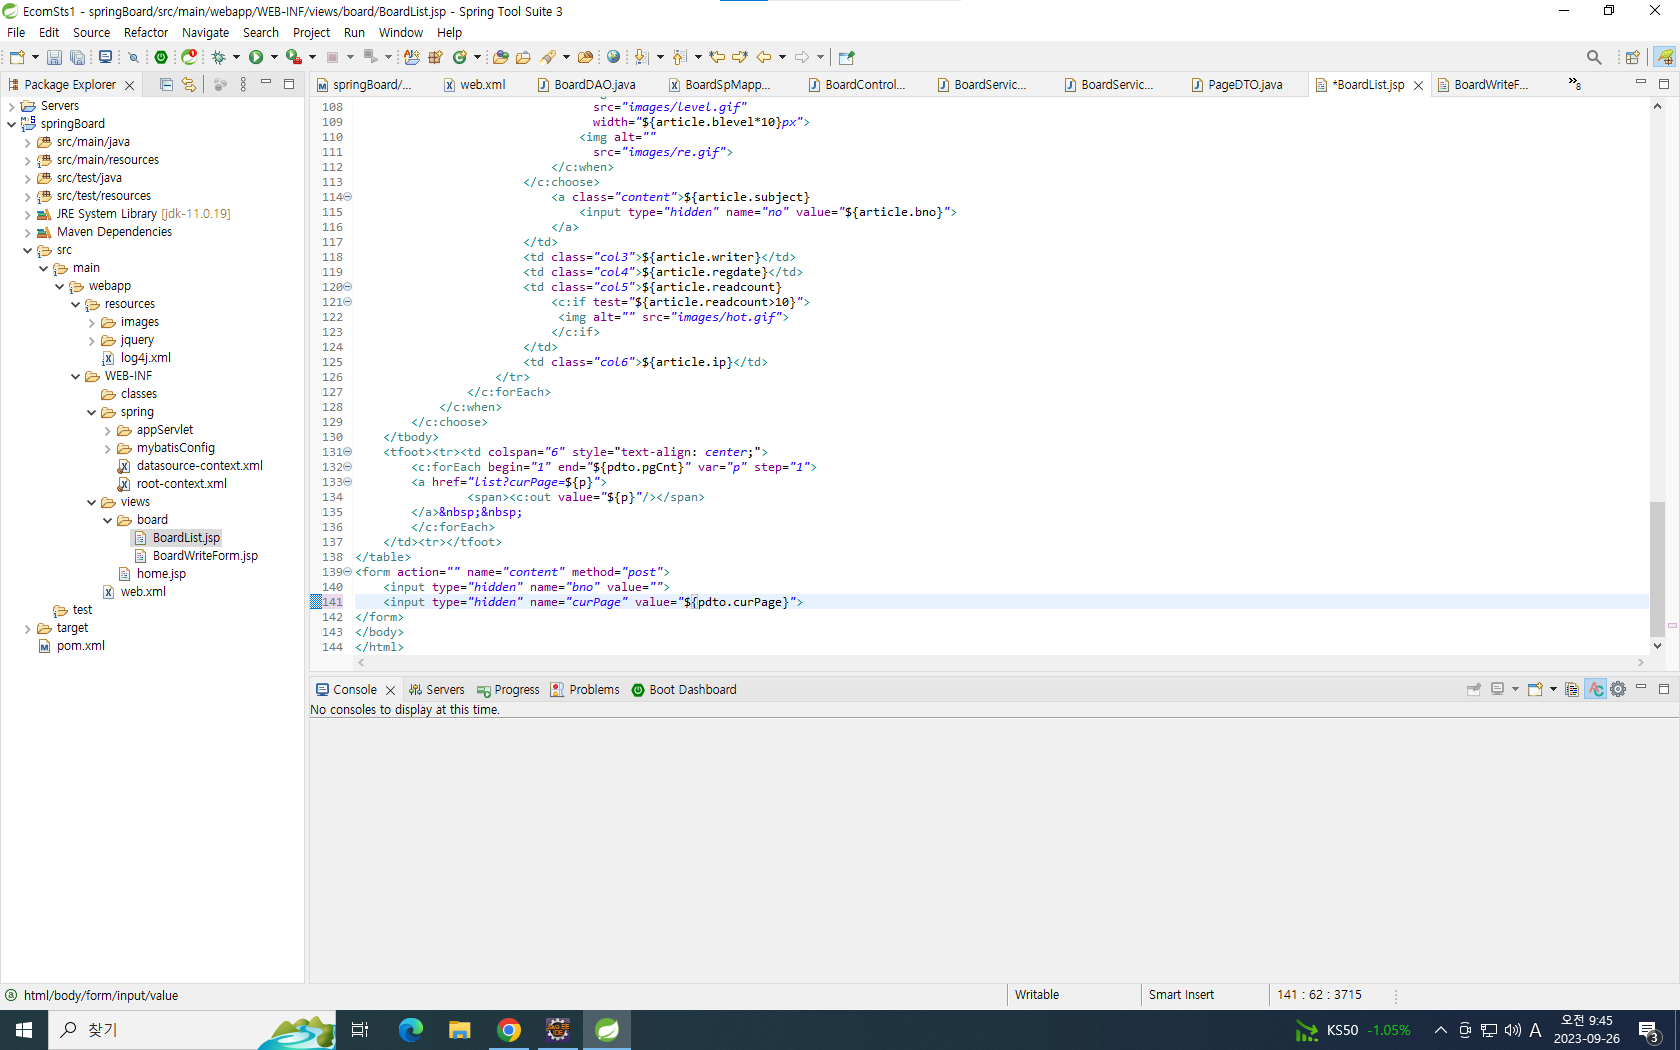Click the web browser globe icon in toolbar
Image resolution: width=1680 pixels, height=1050 pixels.
613,57
